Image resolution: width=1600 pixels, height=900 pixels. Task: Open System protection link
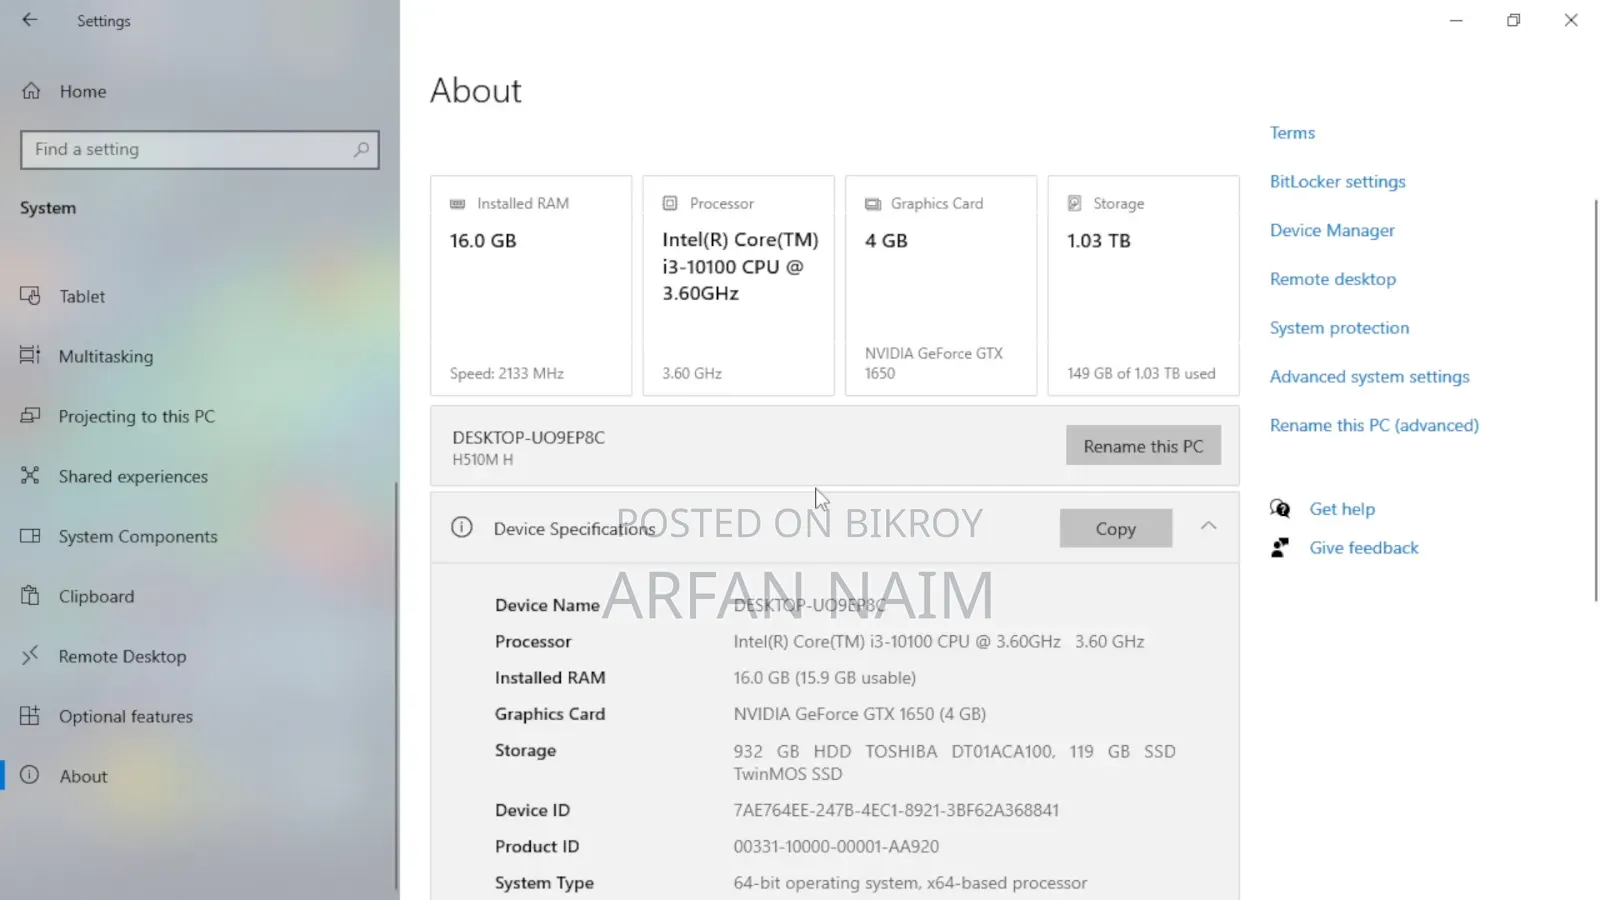[1339, 328]
